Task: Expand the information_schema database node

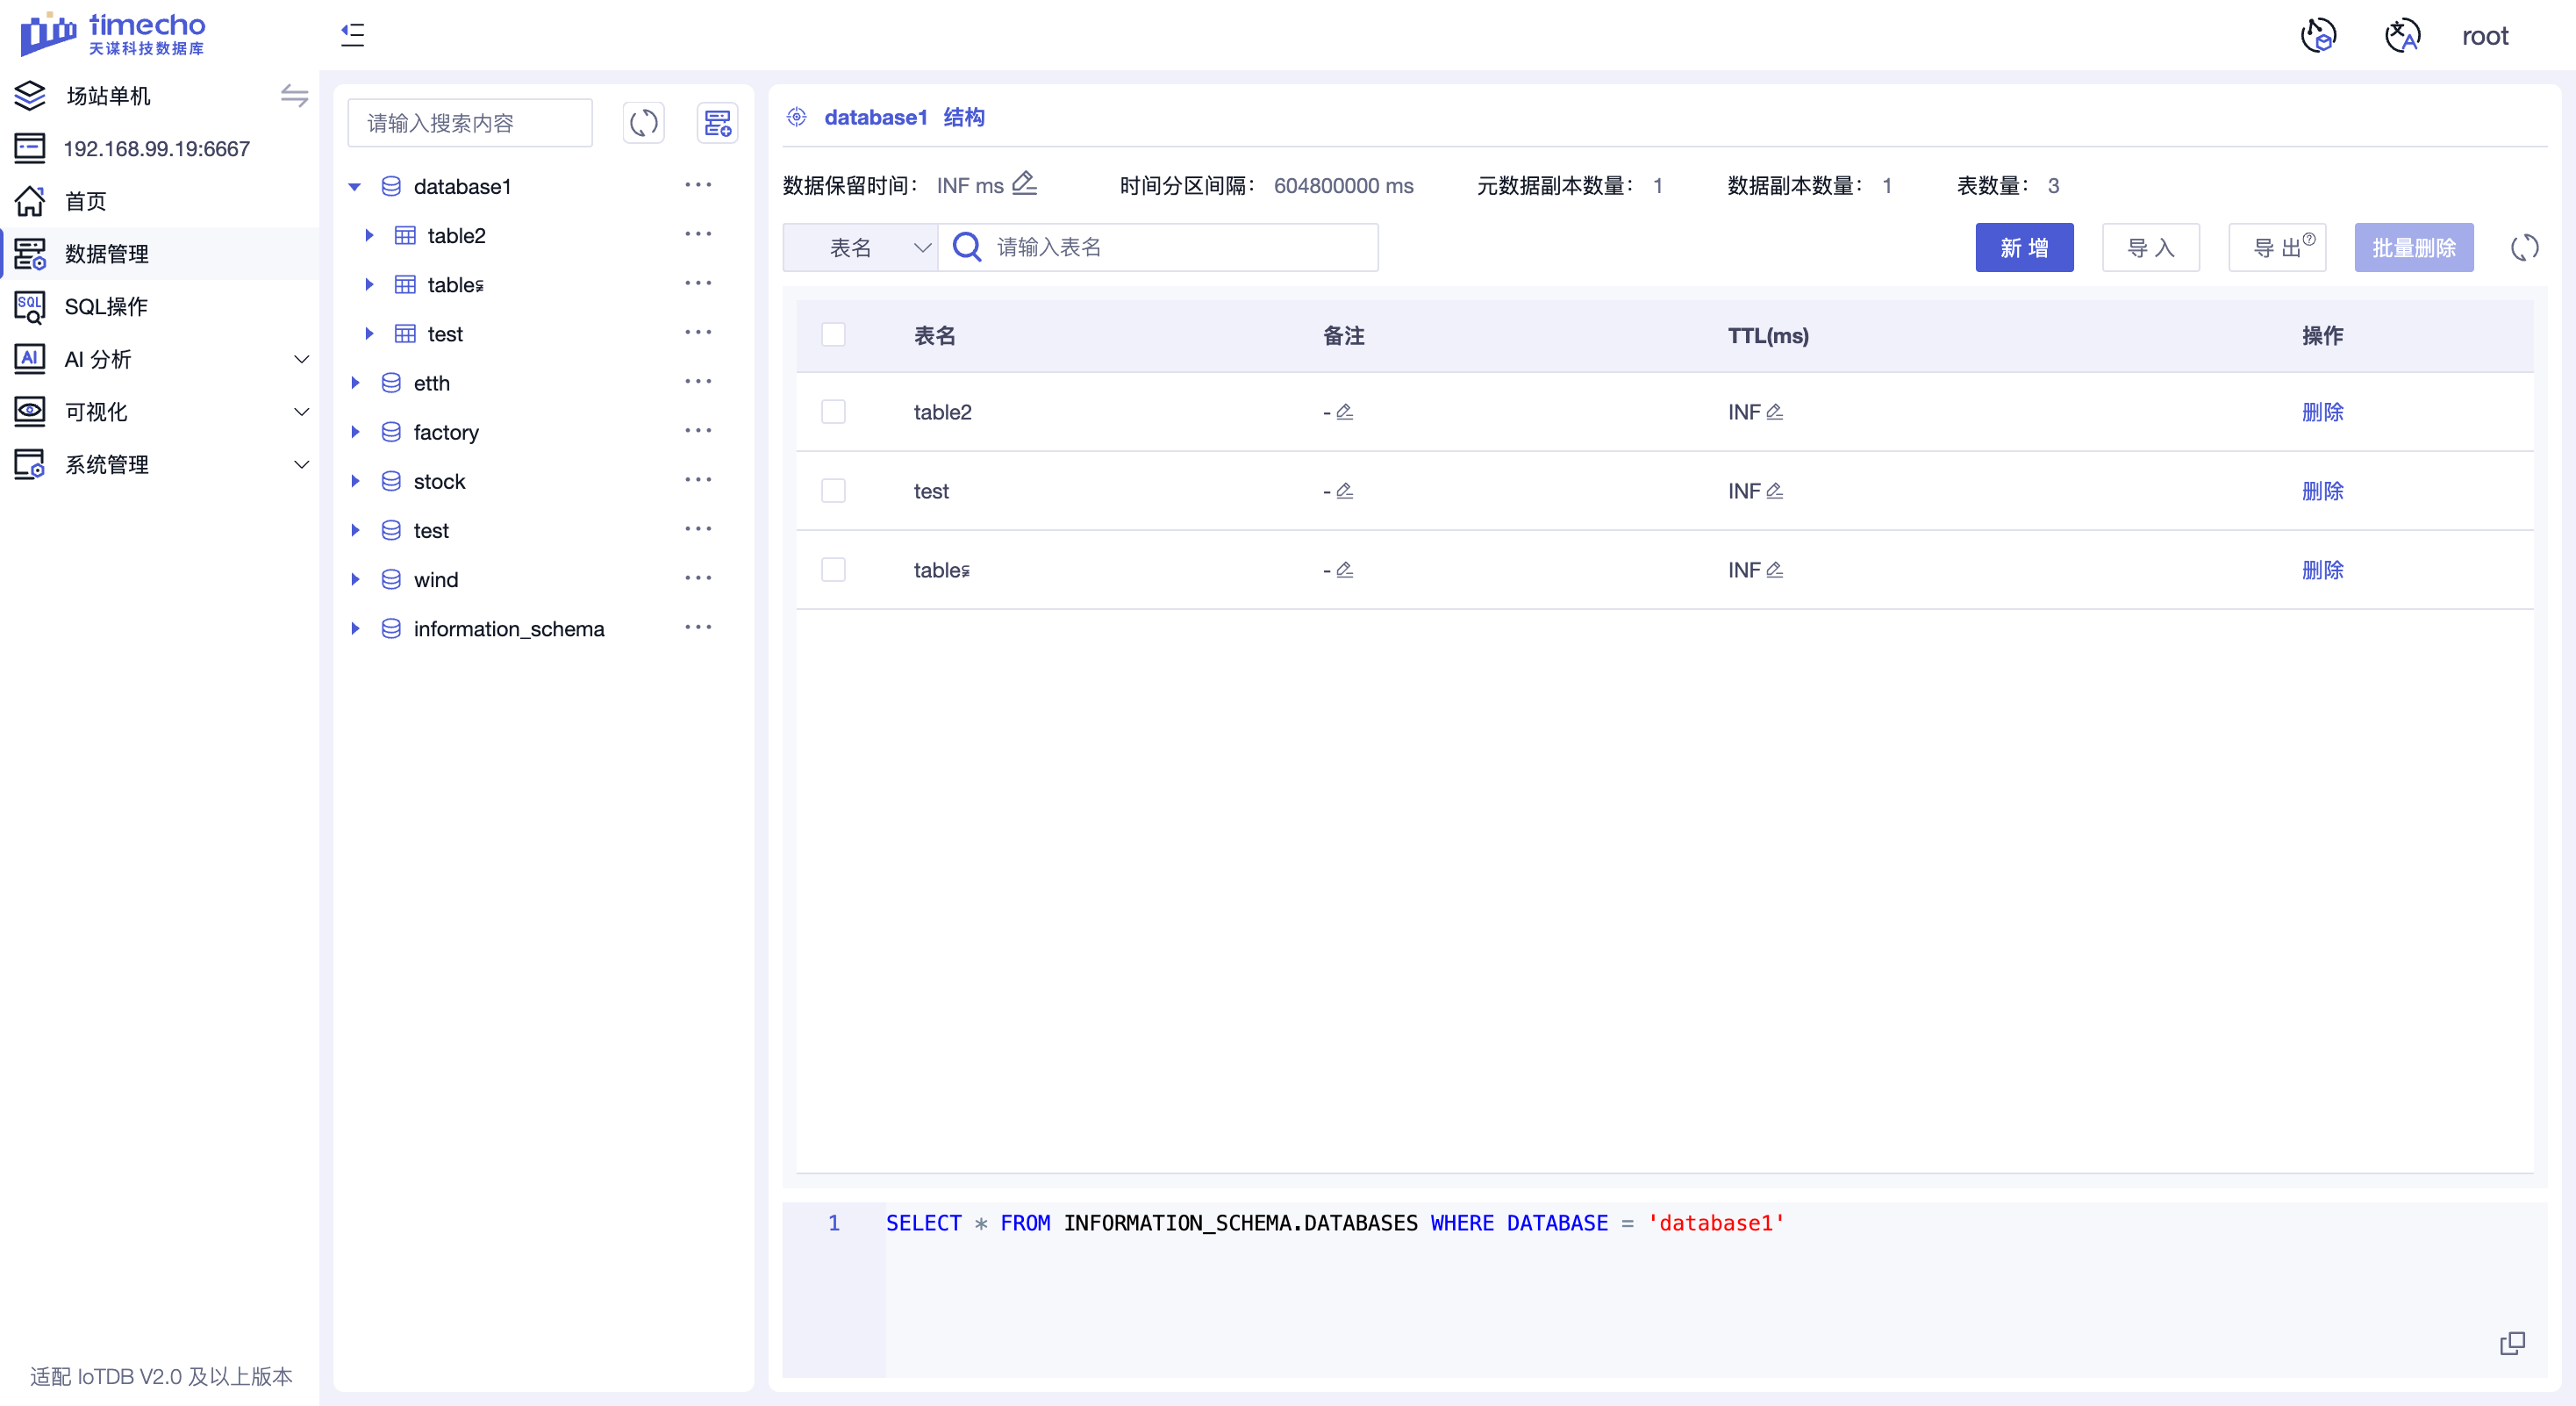Action: [355, 629]
